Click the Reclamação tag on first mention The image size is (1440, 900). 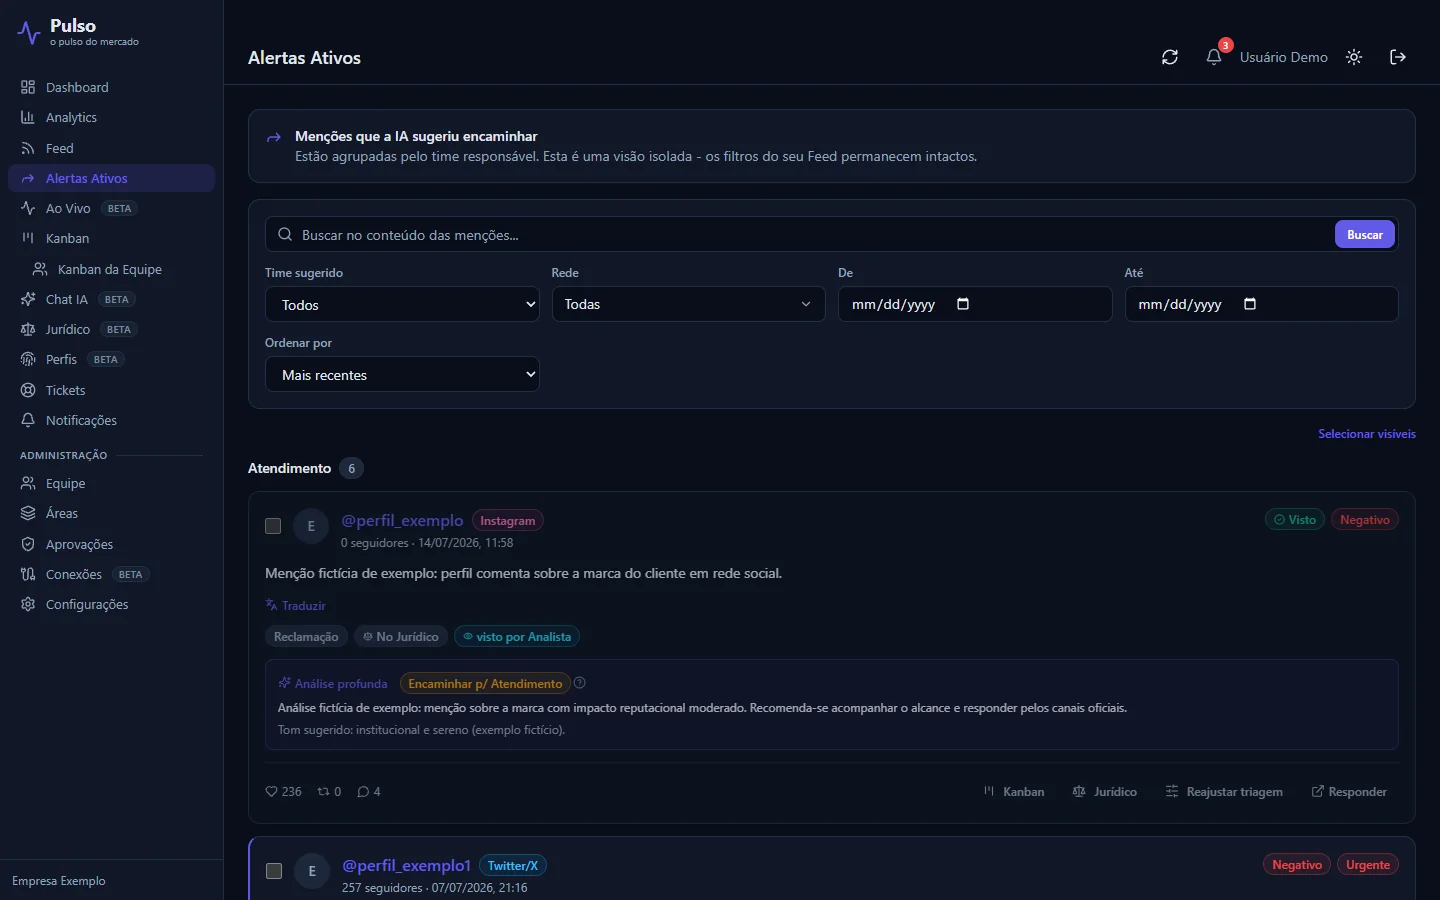point(306,637)
